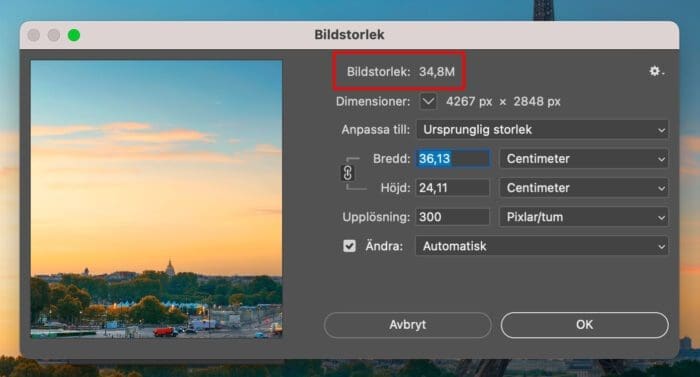Open the Anpassa till dropdown
Screen dimensions: 700x377
[x=542, y=130]
